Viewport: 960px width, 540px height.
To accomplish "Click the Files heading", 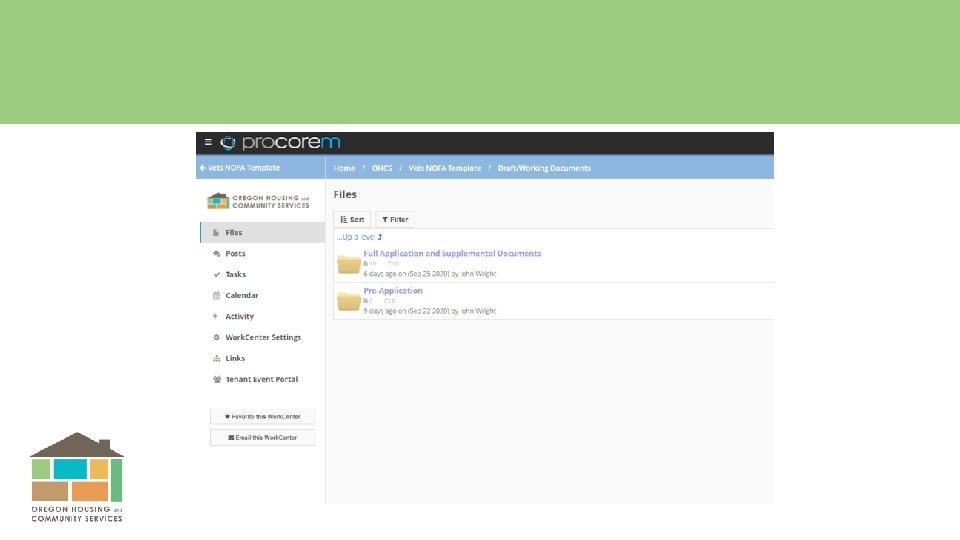I will 345,195.
